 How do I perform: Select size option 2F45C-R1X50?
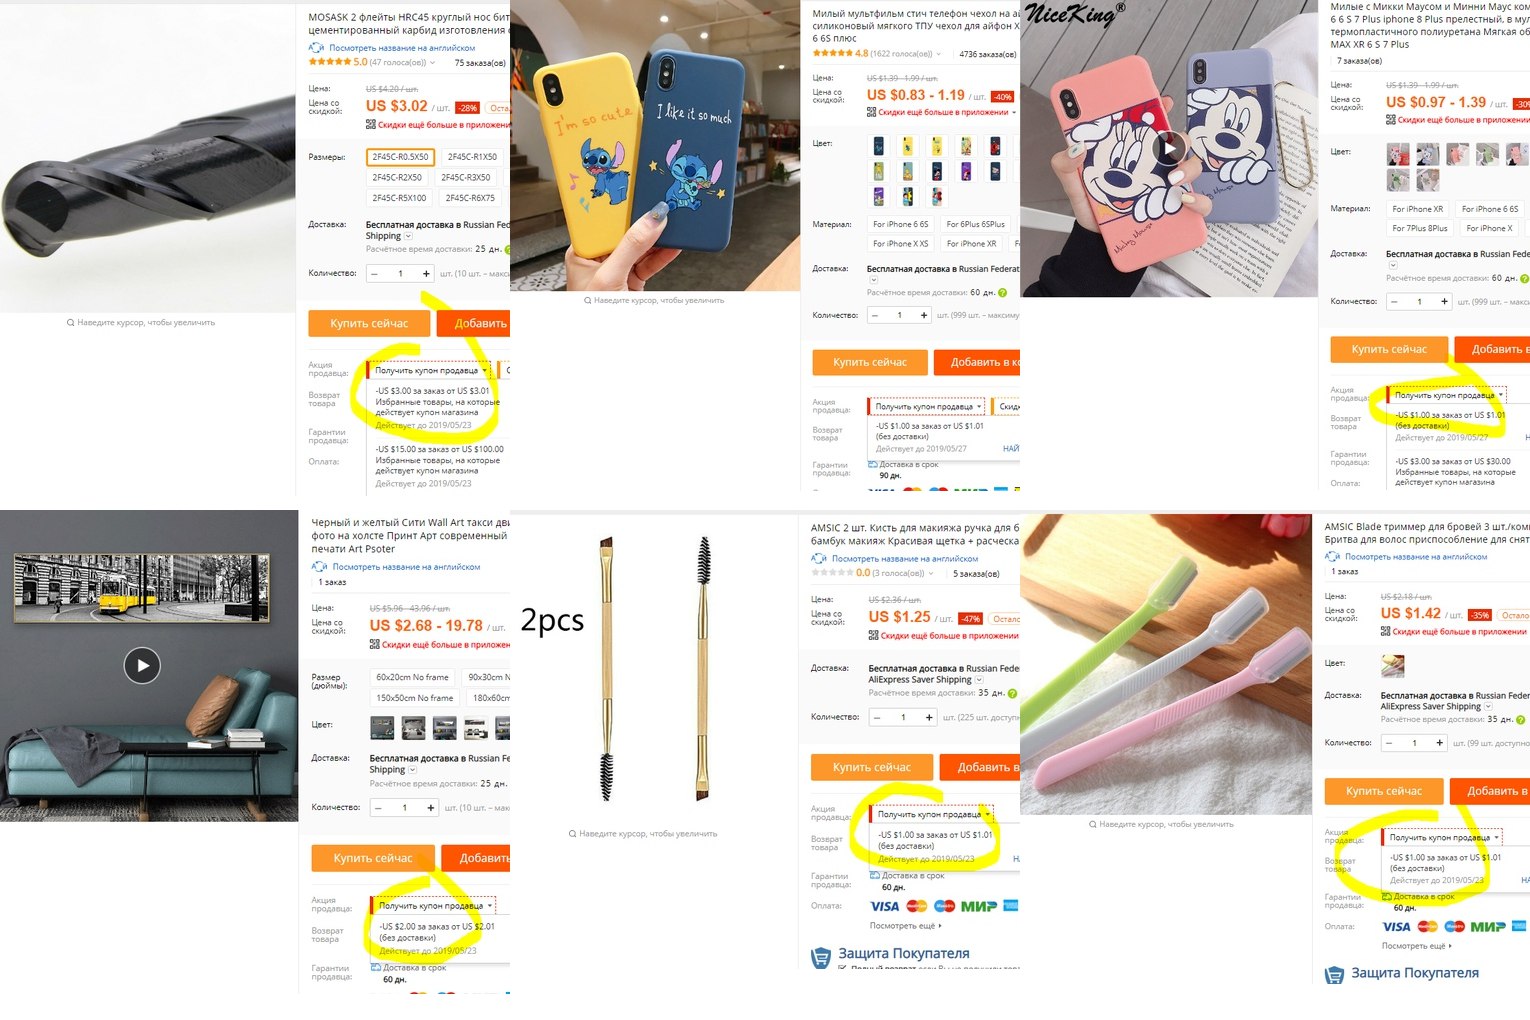472,157
